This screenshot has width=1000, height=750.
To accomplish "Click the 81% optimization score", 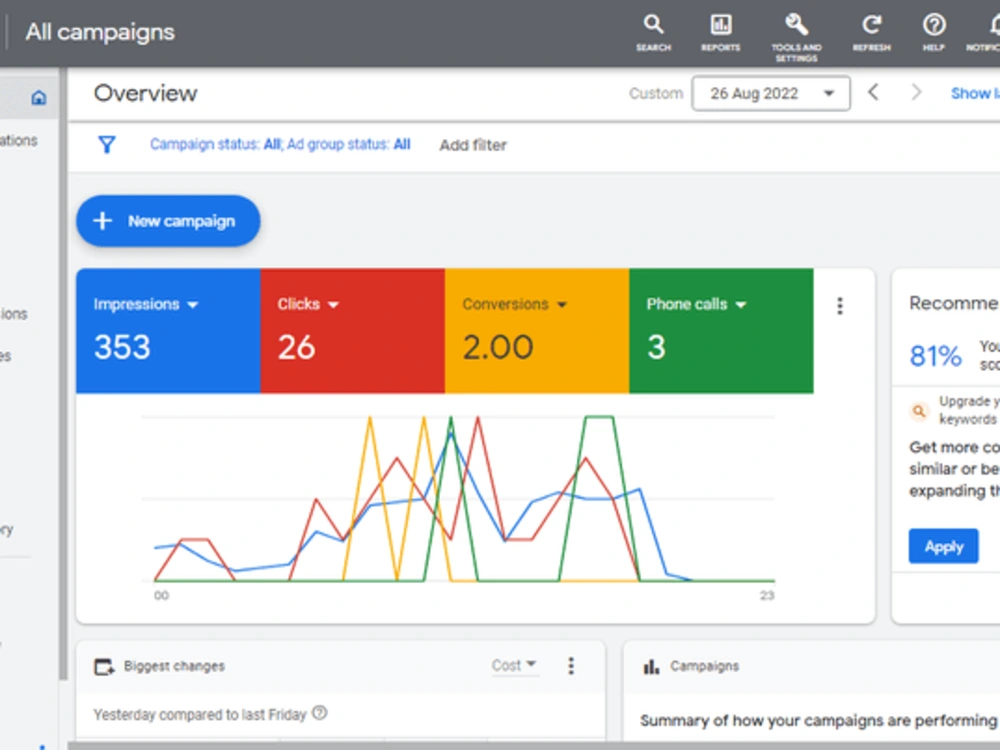I will coord(935,356).
